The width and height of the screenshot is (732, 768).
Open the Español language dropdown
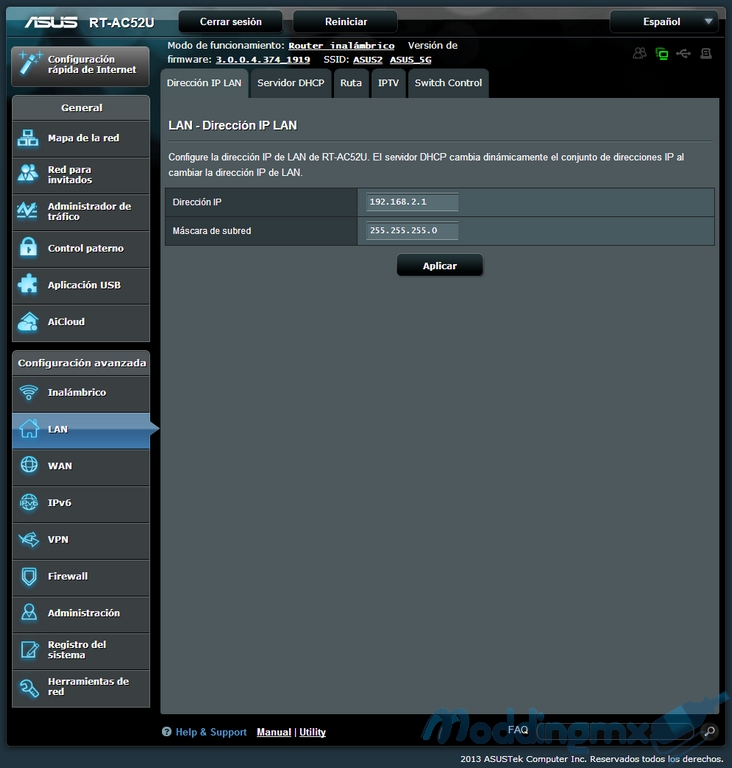tap(664, 22)
